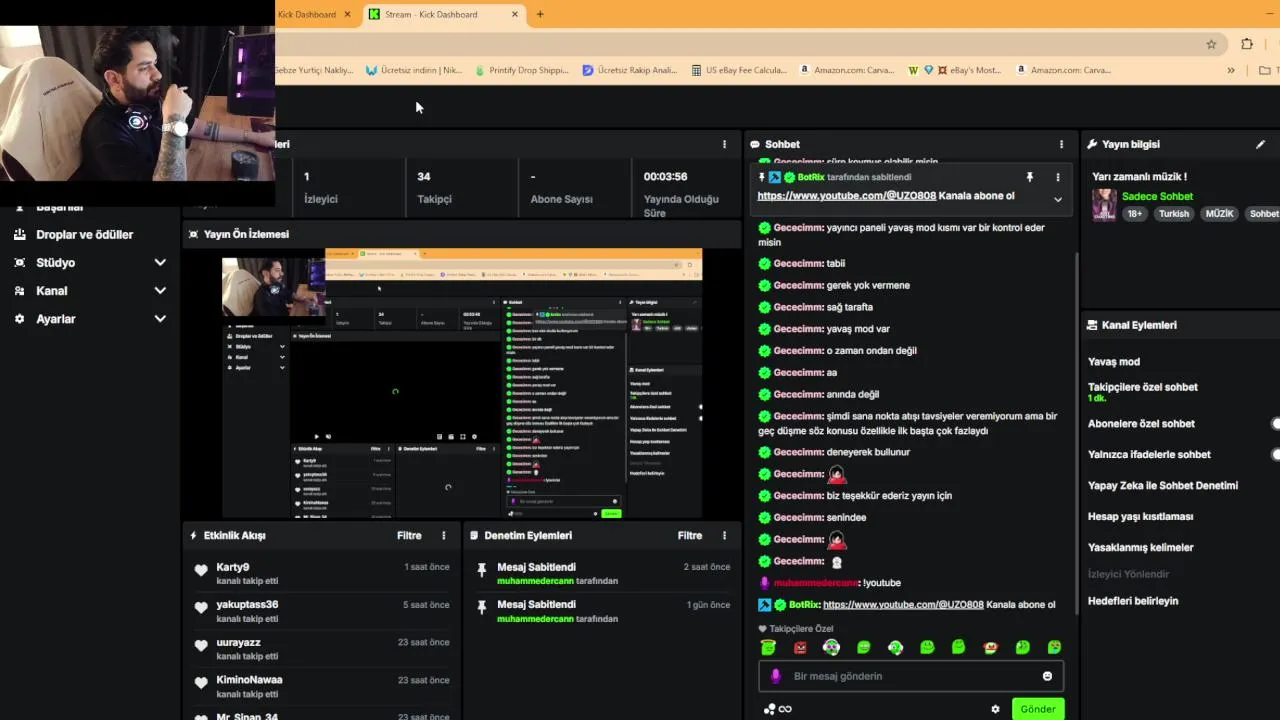Open the YouTube link in the pinned message

click(846, 196)
